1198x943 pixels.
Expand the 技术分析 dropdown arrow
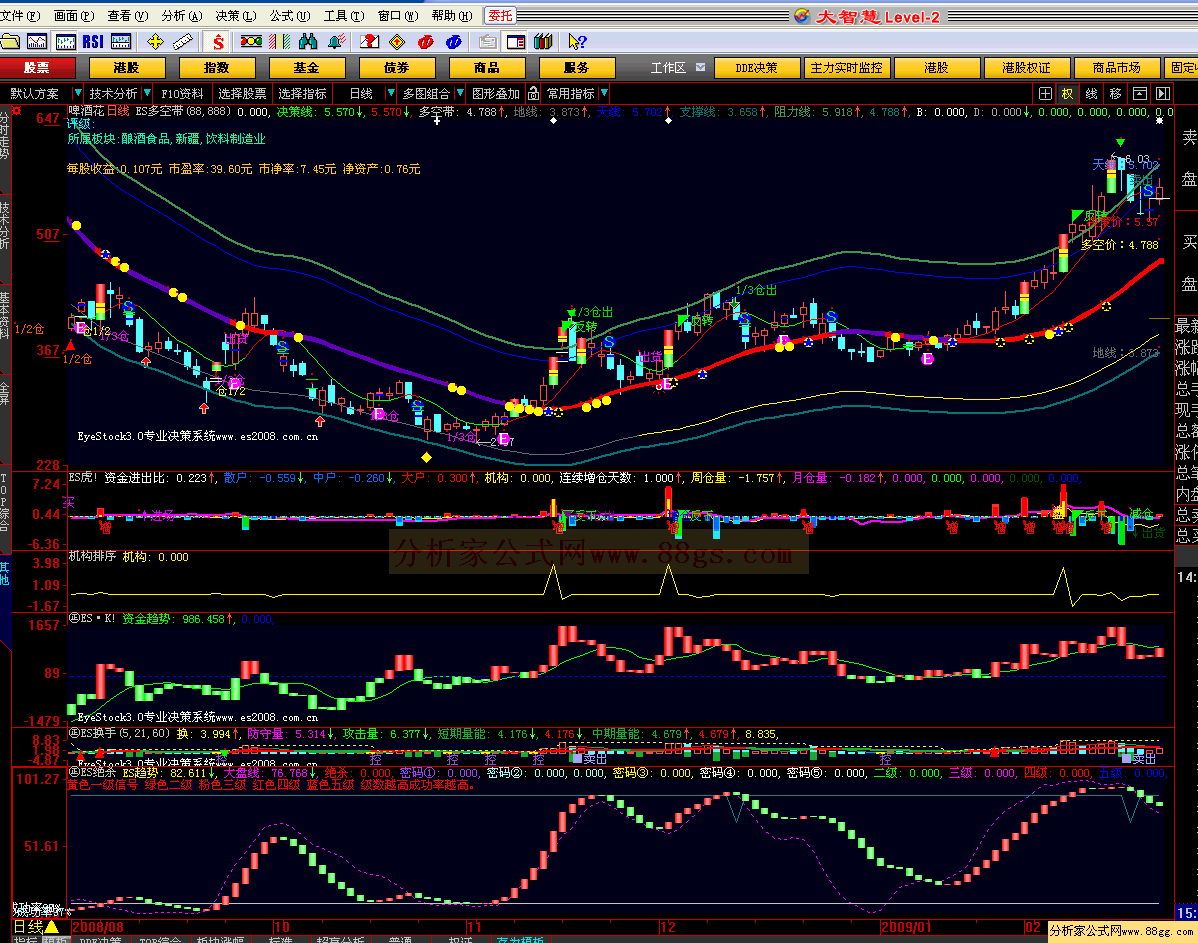click(x=147, y=93)
